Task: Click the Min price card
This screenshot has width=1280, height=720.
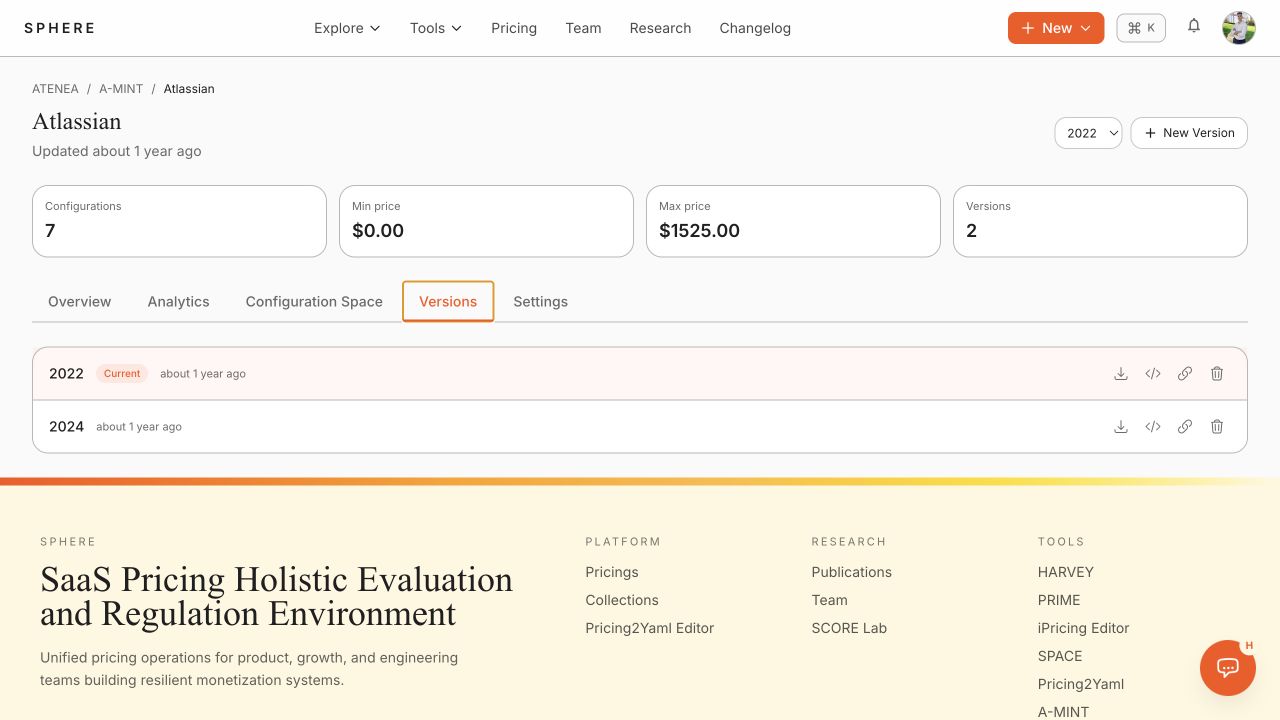Action: 486,221
